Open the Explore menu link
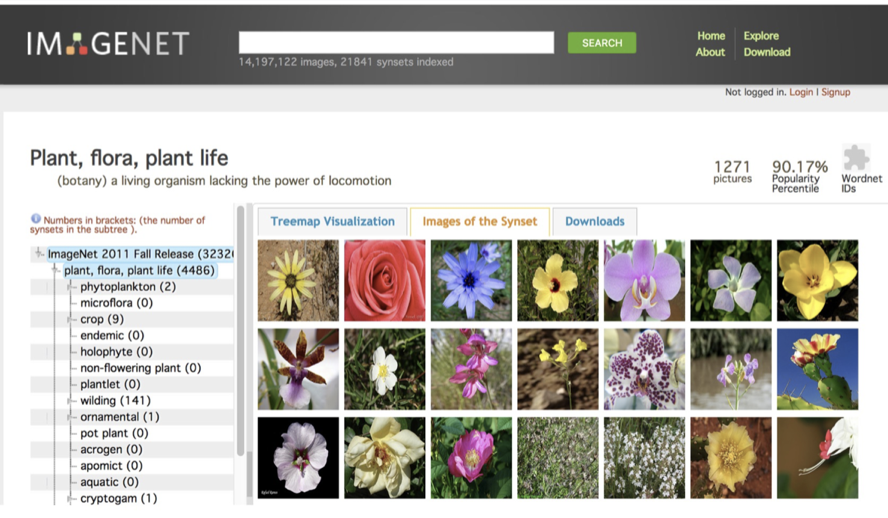Screen dimensions: 888x518 click(761, 36)
